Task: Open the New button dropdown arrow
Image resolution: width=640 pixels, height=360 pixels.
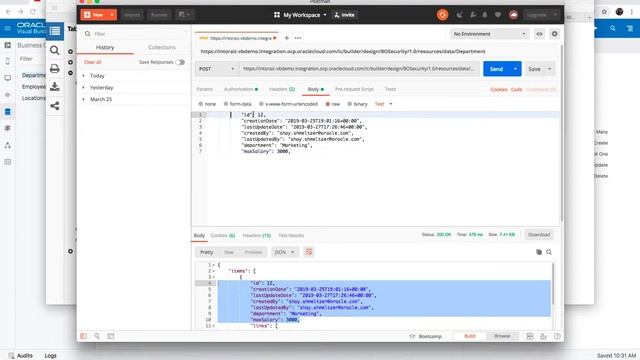Action: point(111,15)
